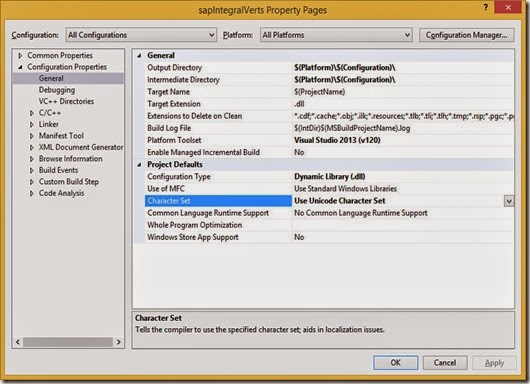This screenshot has width=530, height=384.
Task: Select the Linker tree item
Action: [49, 124]
